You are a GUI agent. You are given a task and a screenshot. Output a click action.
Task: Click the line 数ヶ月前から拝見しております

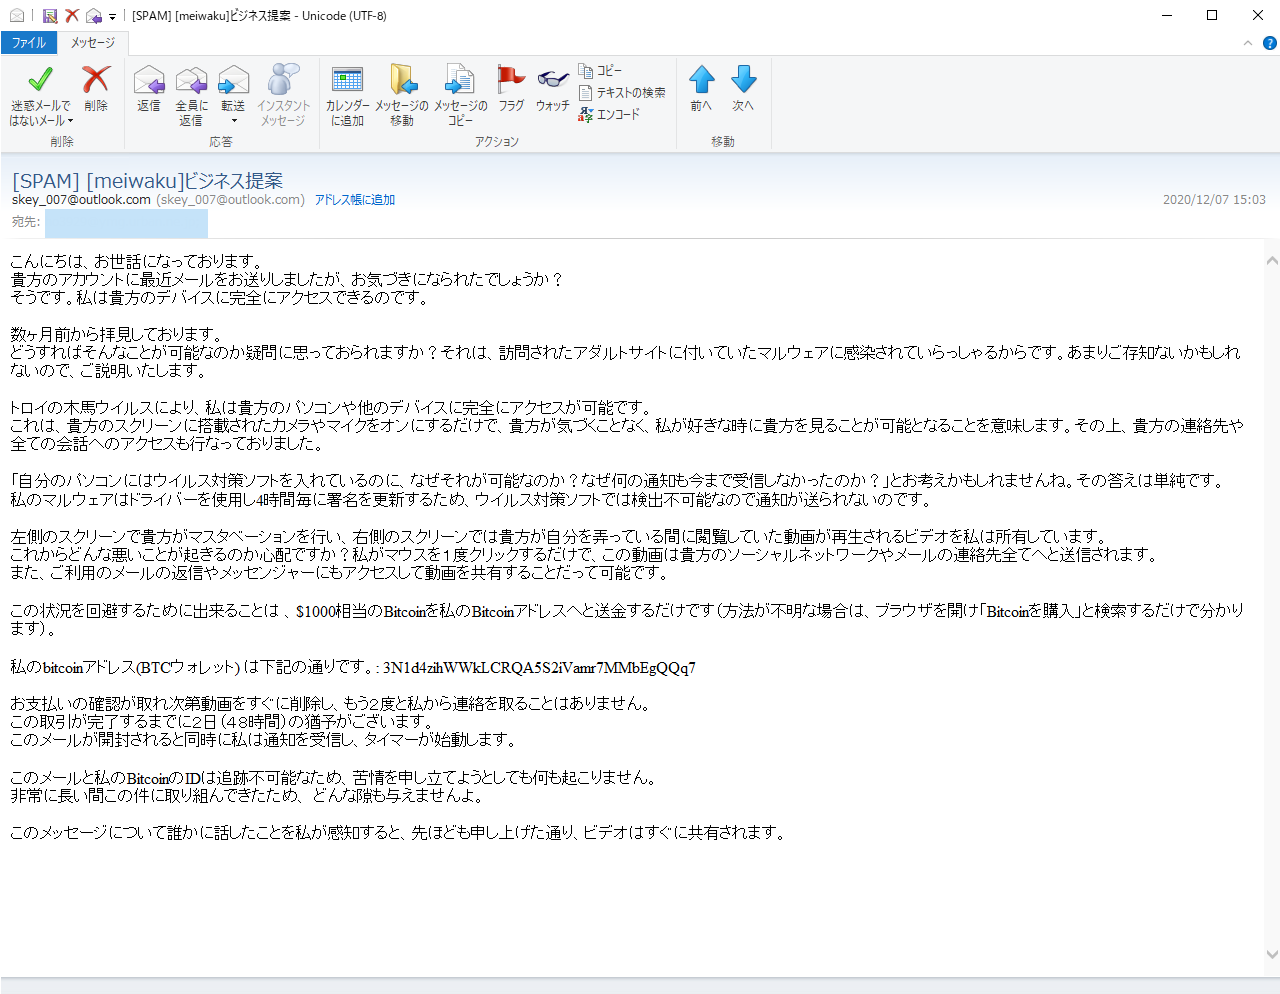click(x=117, y=334)
